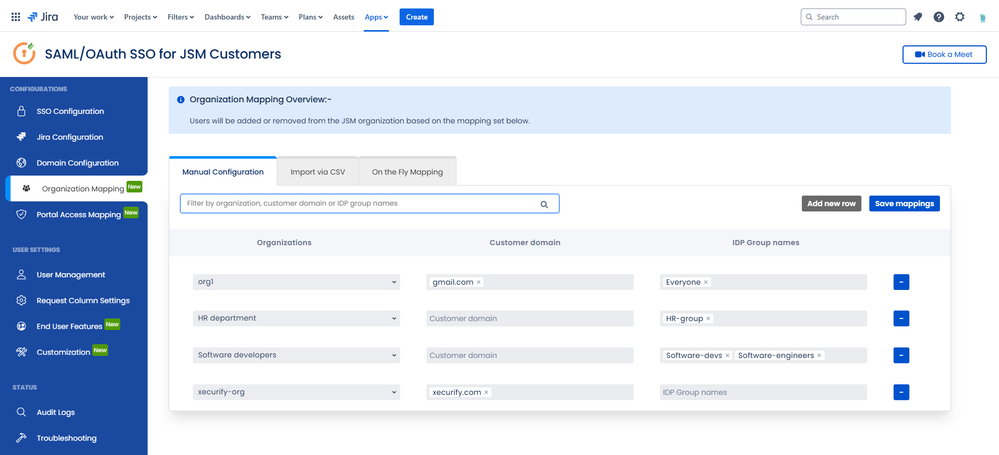Open the help question mark icon
Viewport: 999px width, 455px height.
tap(938, 17)
